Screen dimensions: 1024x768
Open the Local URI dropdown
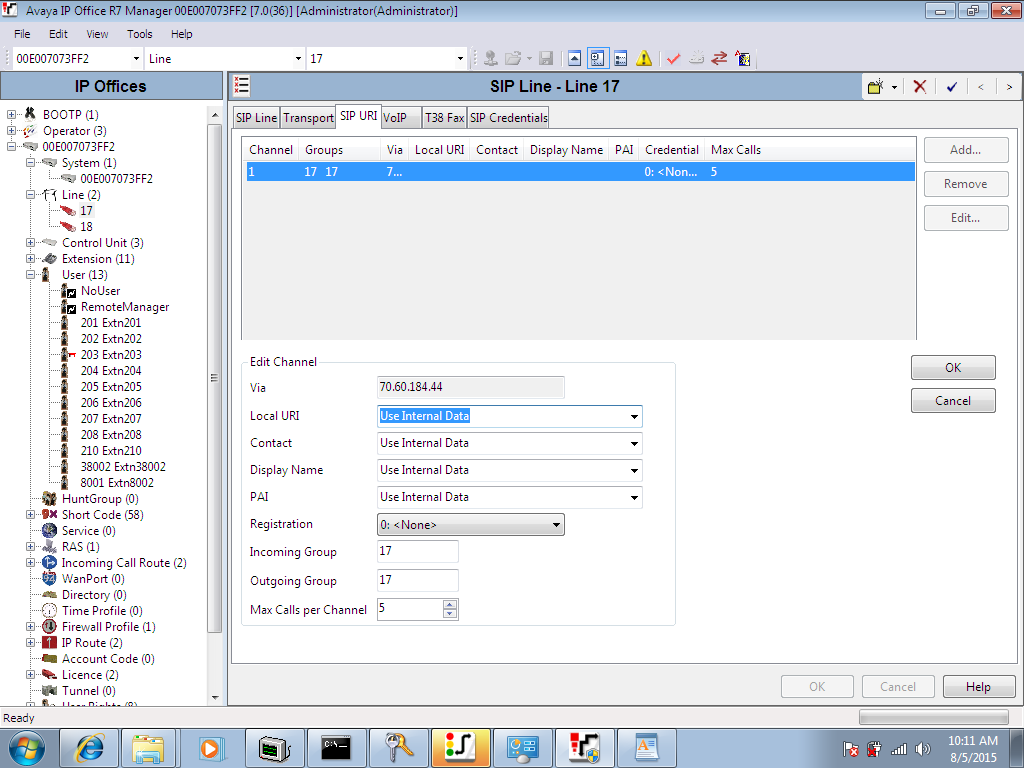pos(634,417)
